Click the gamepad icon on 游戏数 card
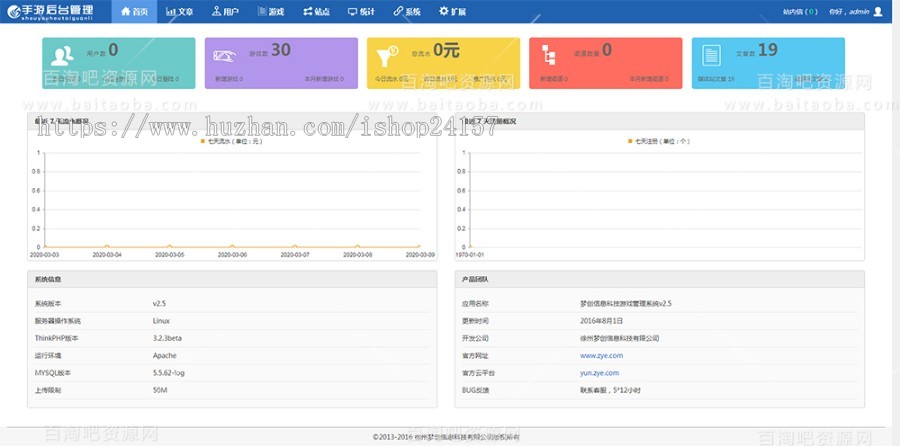 [x=224, y=56]
